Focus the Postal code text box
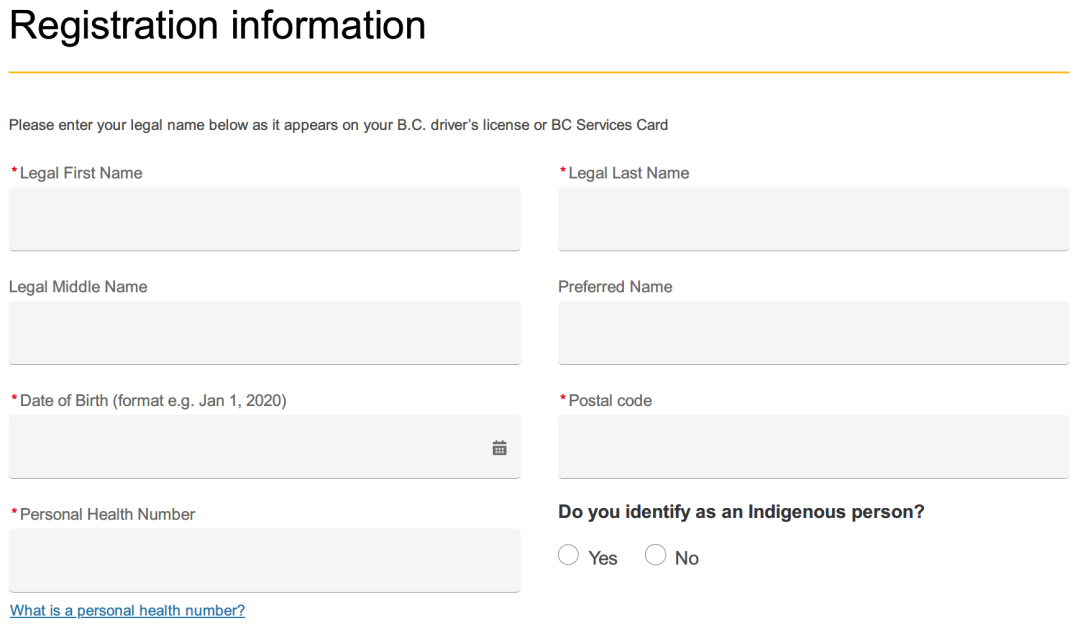Screen dimensions: 1080x628 click(813, 447)
